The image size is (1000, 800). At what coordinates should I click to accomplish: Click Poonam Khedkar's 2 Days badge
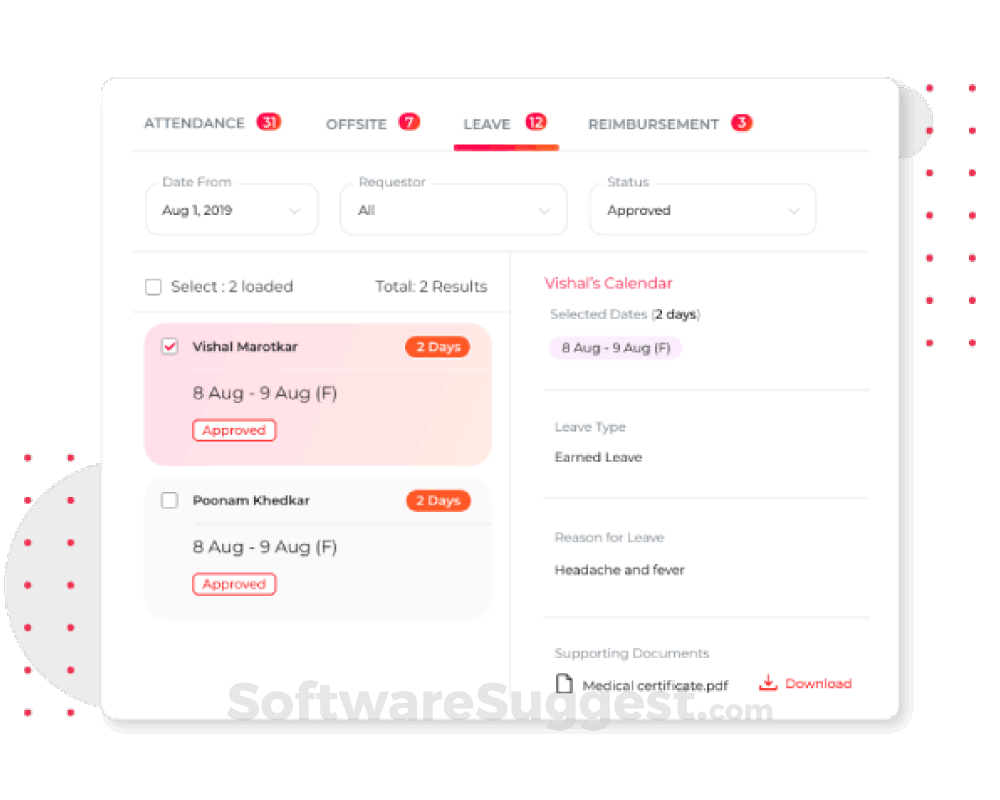pos(438,501)
